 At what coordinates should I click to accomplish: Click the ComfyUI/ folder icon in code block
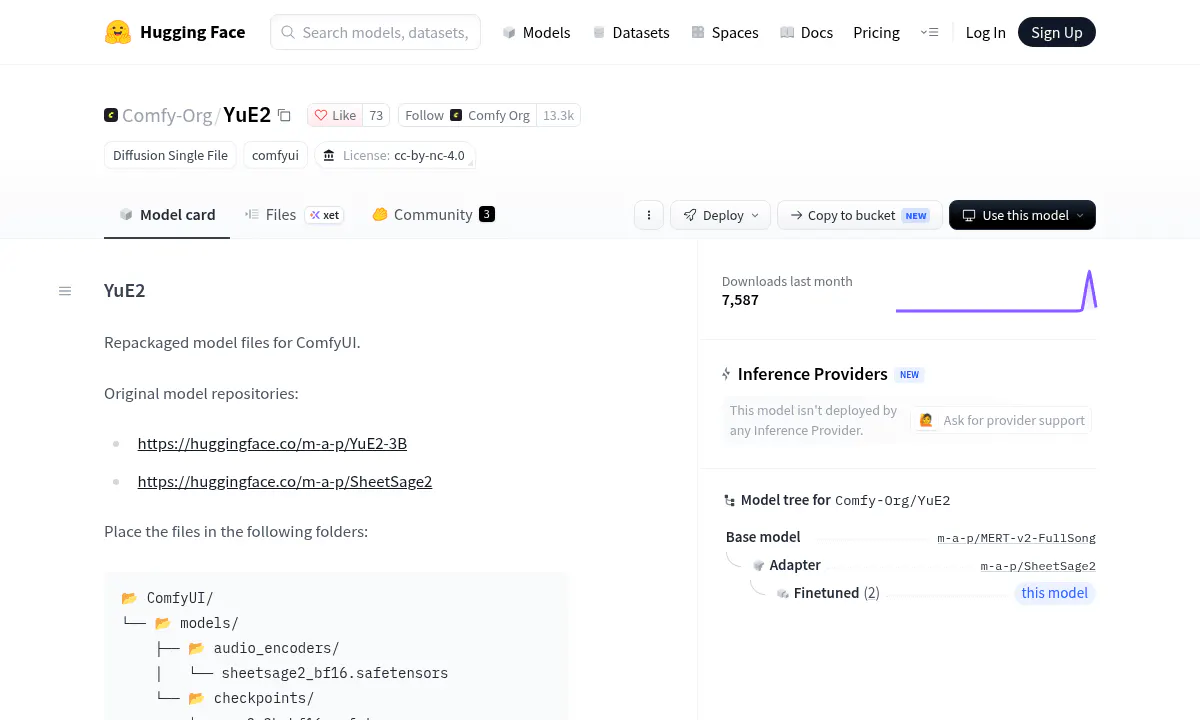click(x=129, y=598)
